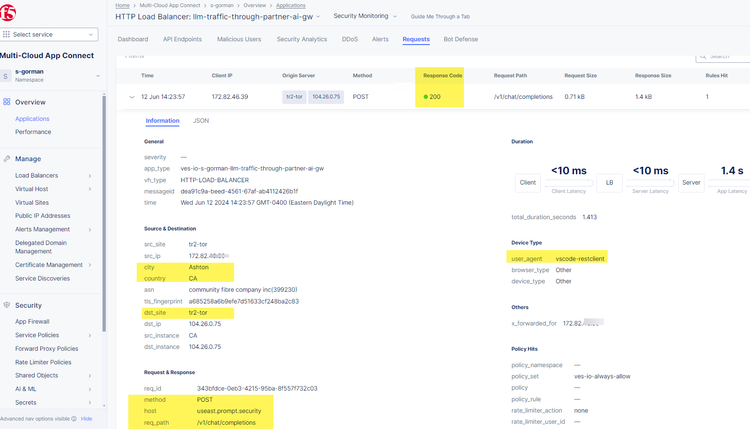Viewport: 750px width, 429px height.
Task: Switch to the Security Analytics tab
Action: (302, 39)
